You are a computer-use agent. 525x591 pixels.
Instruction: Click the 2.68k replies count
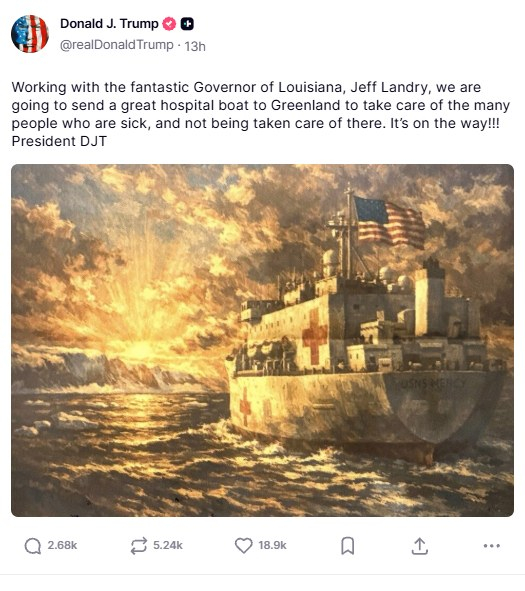coord(62,545)
